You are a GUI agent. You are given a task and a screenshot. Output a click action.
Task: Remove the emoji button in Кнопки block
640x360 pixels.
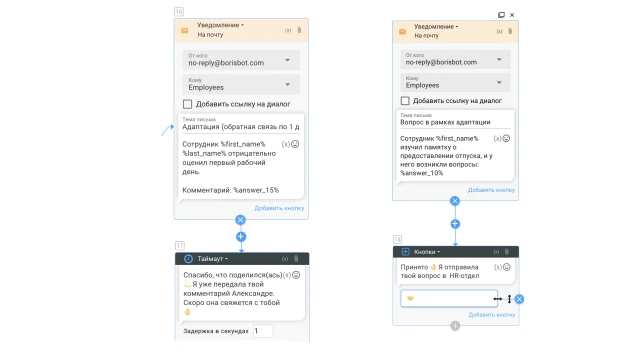519,299
